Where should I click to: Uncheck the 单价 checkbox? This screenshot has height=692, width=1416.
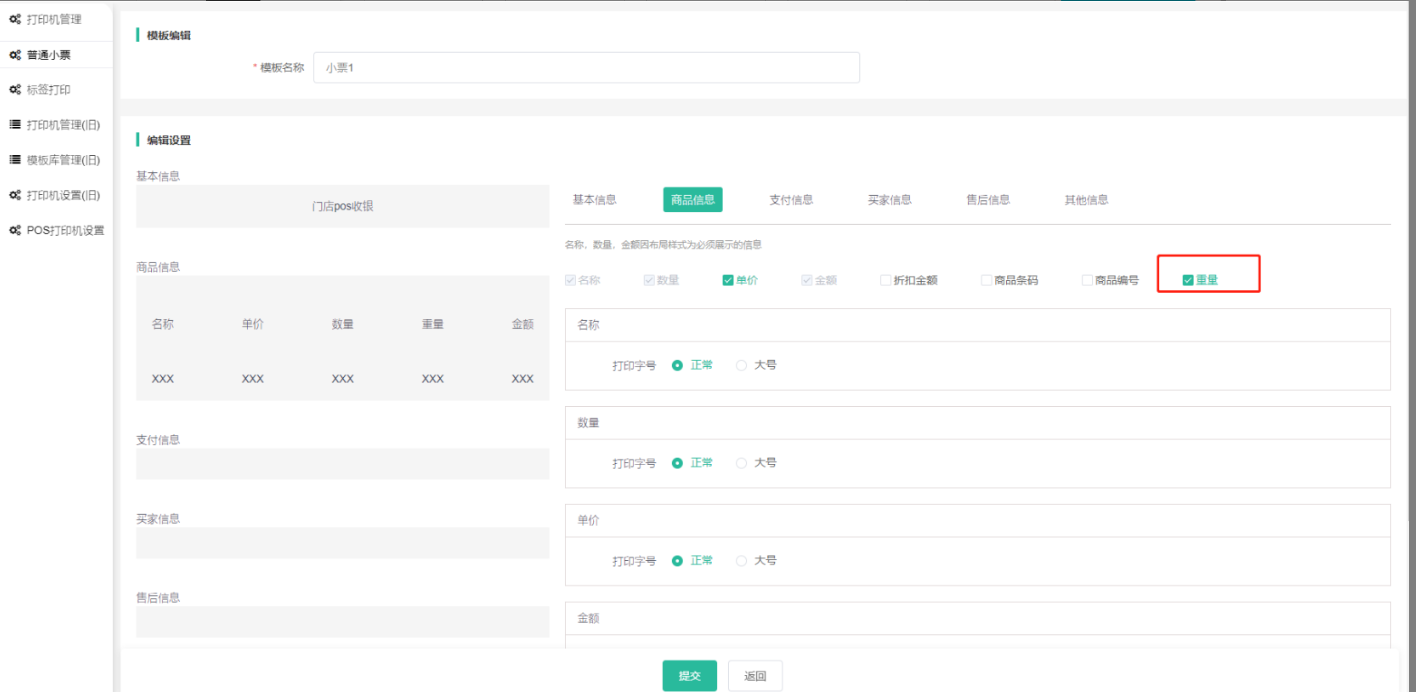(728, 280)
